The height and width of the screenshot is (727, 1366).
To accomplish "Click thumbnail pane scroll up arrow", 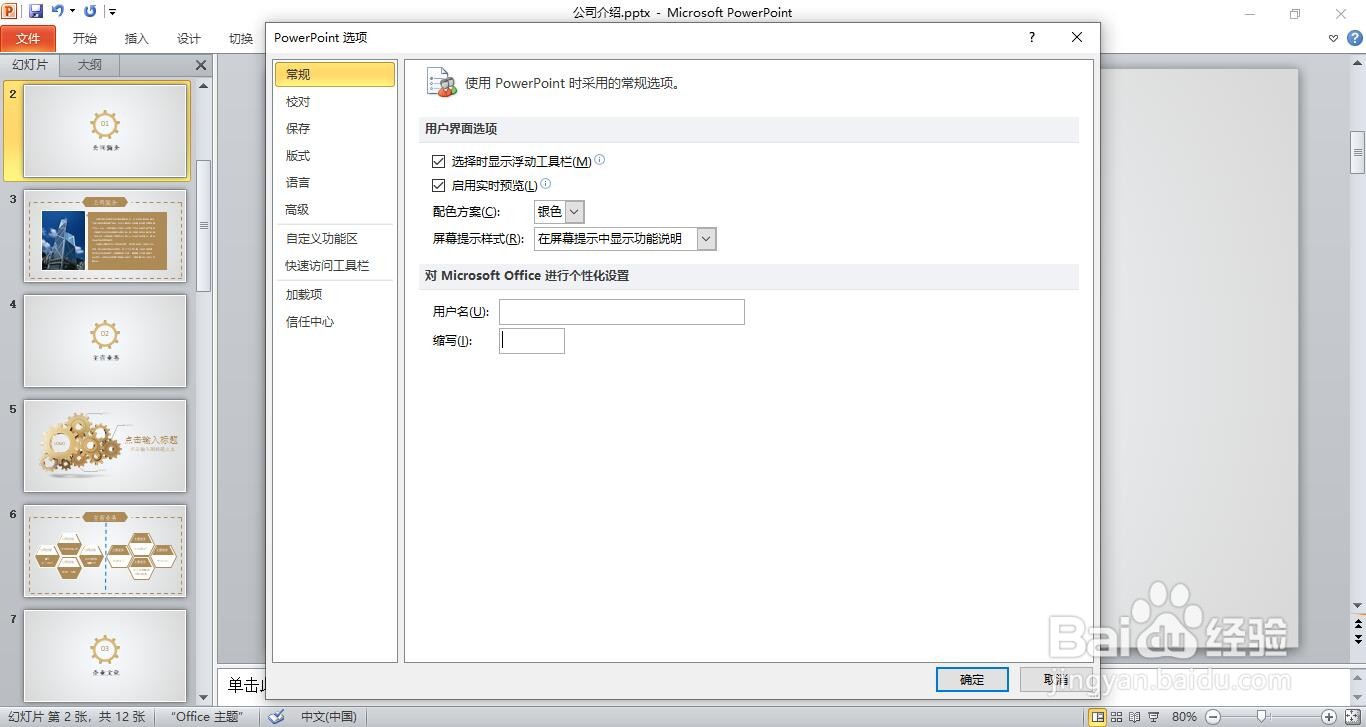I will coord(204,86).
